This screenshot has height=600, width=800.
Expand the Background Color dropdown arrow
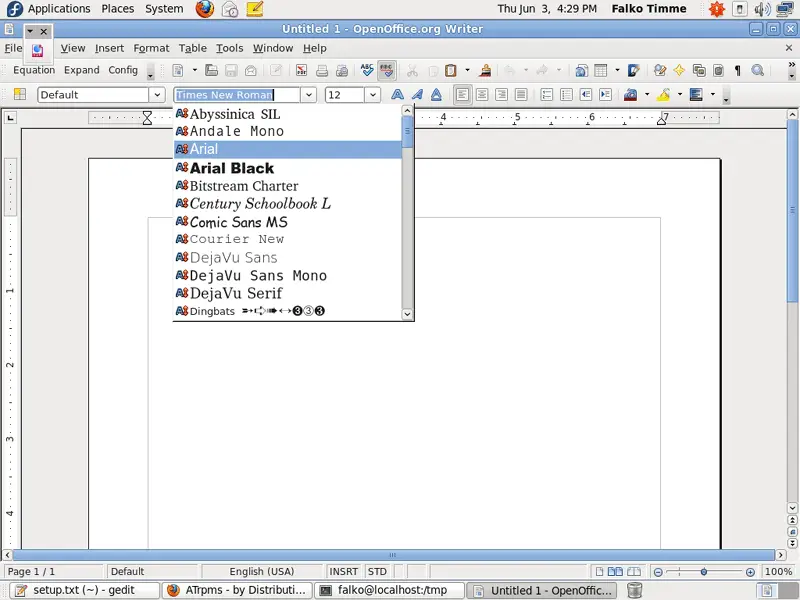coord(712,95)
